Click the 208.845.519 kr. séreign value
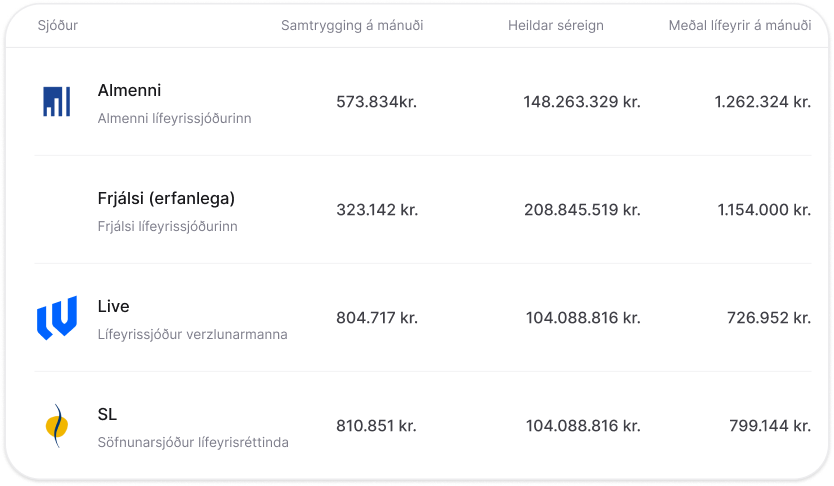Screen dimensions: 834x486 581,210
